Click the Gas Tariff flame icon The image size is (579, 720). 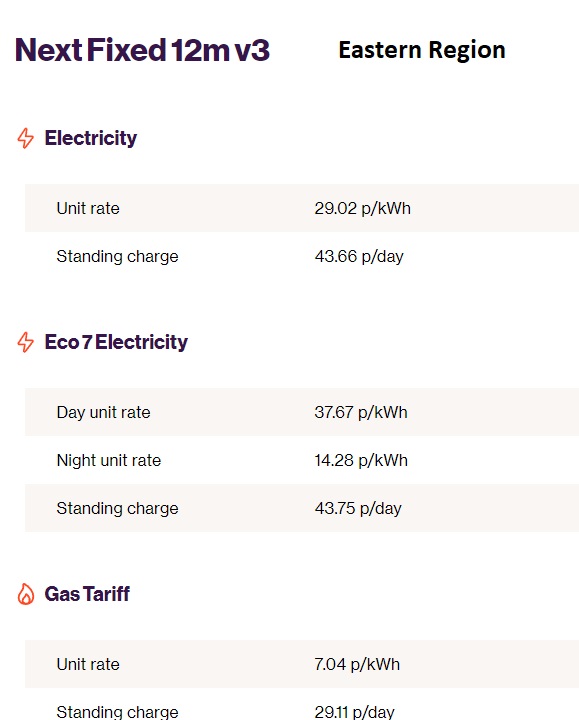point(26,594)
